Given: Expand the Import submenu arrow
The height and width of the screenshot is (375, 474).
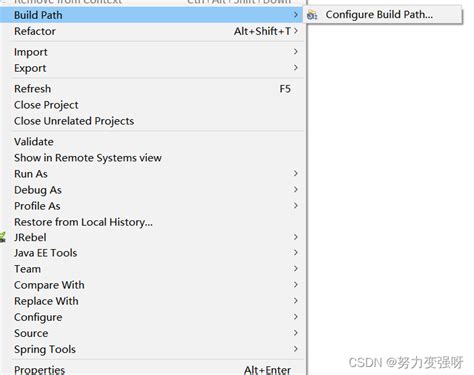Looking at the screenshot, I should (296, 51).
